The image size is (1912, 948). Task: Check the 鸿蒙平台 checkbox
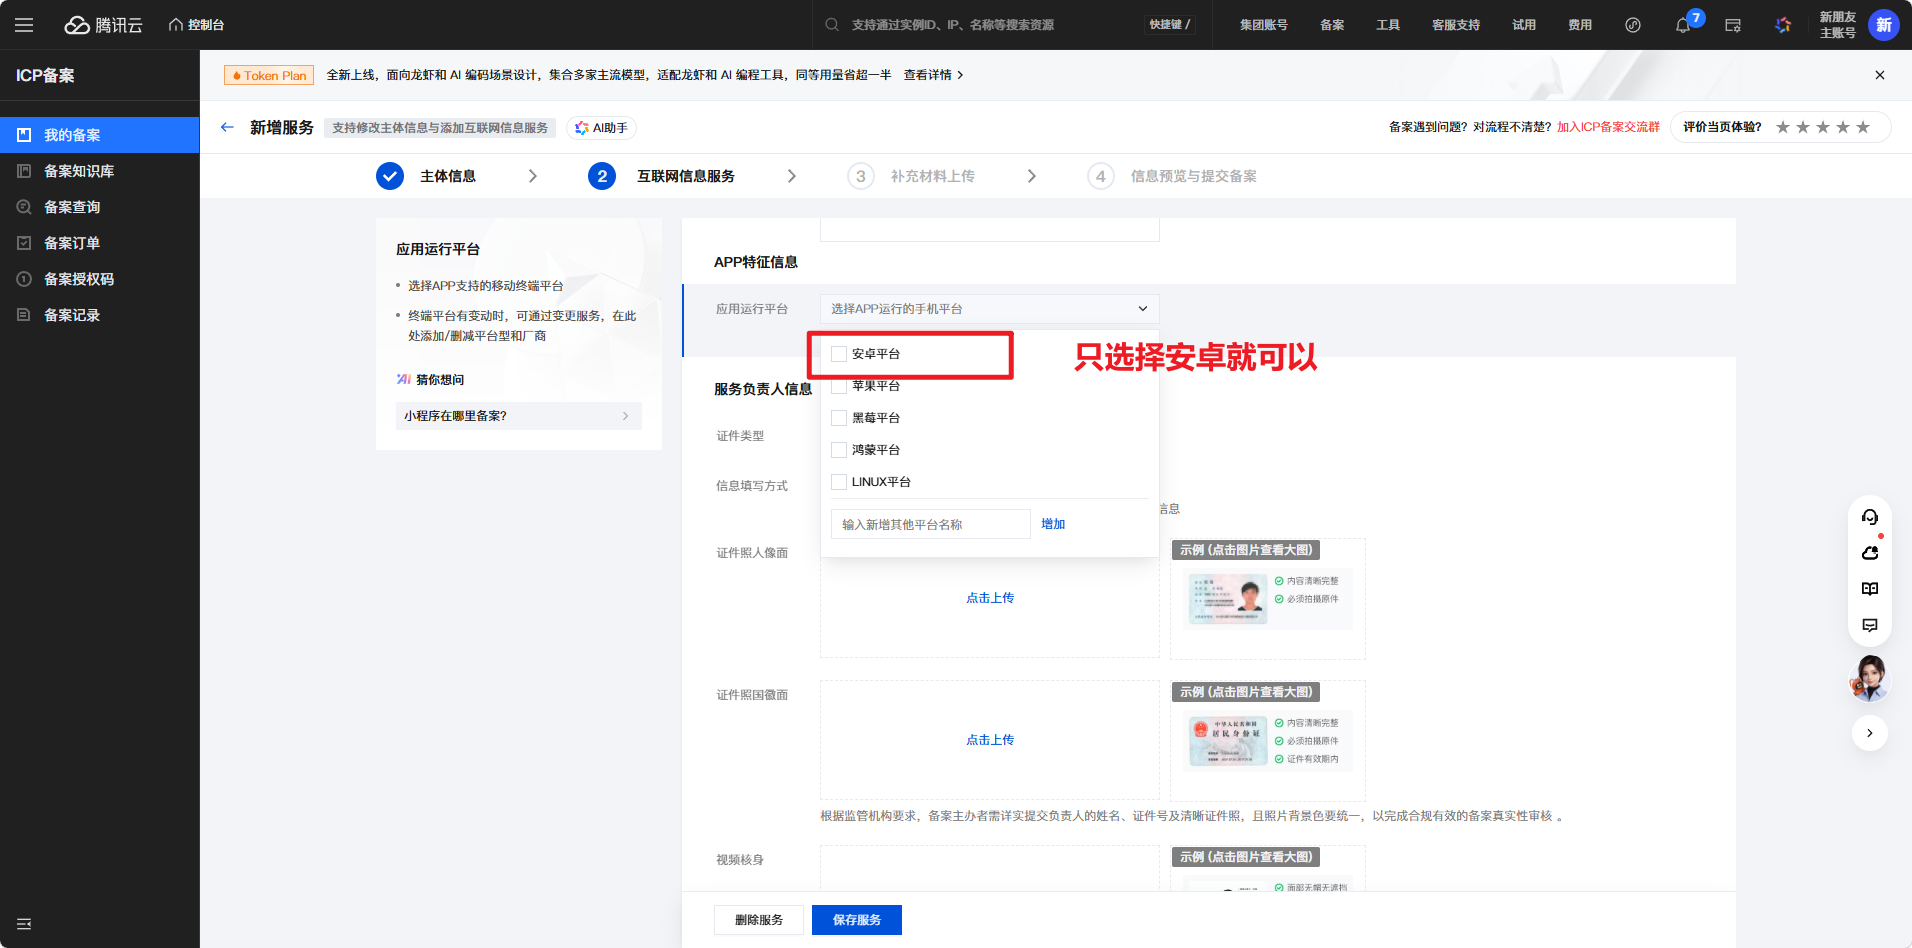[x=839, y=450]
